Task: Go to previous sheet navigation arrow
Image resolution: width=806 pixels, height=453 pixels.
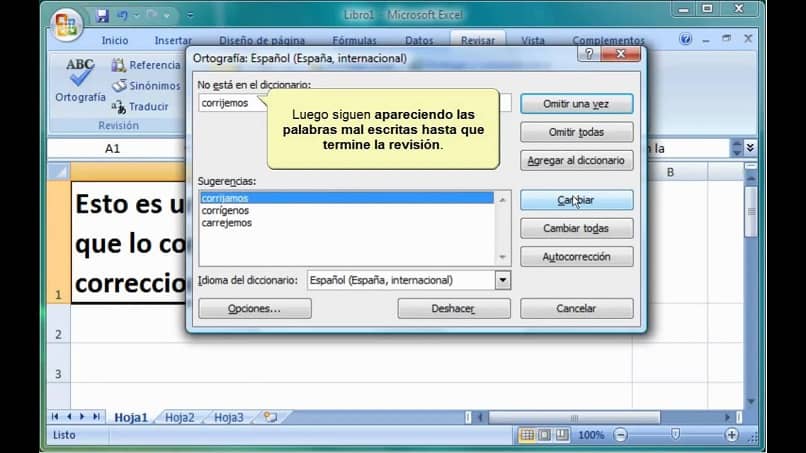Action: (x=69, y=416)
